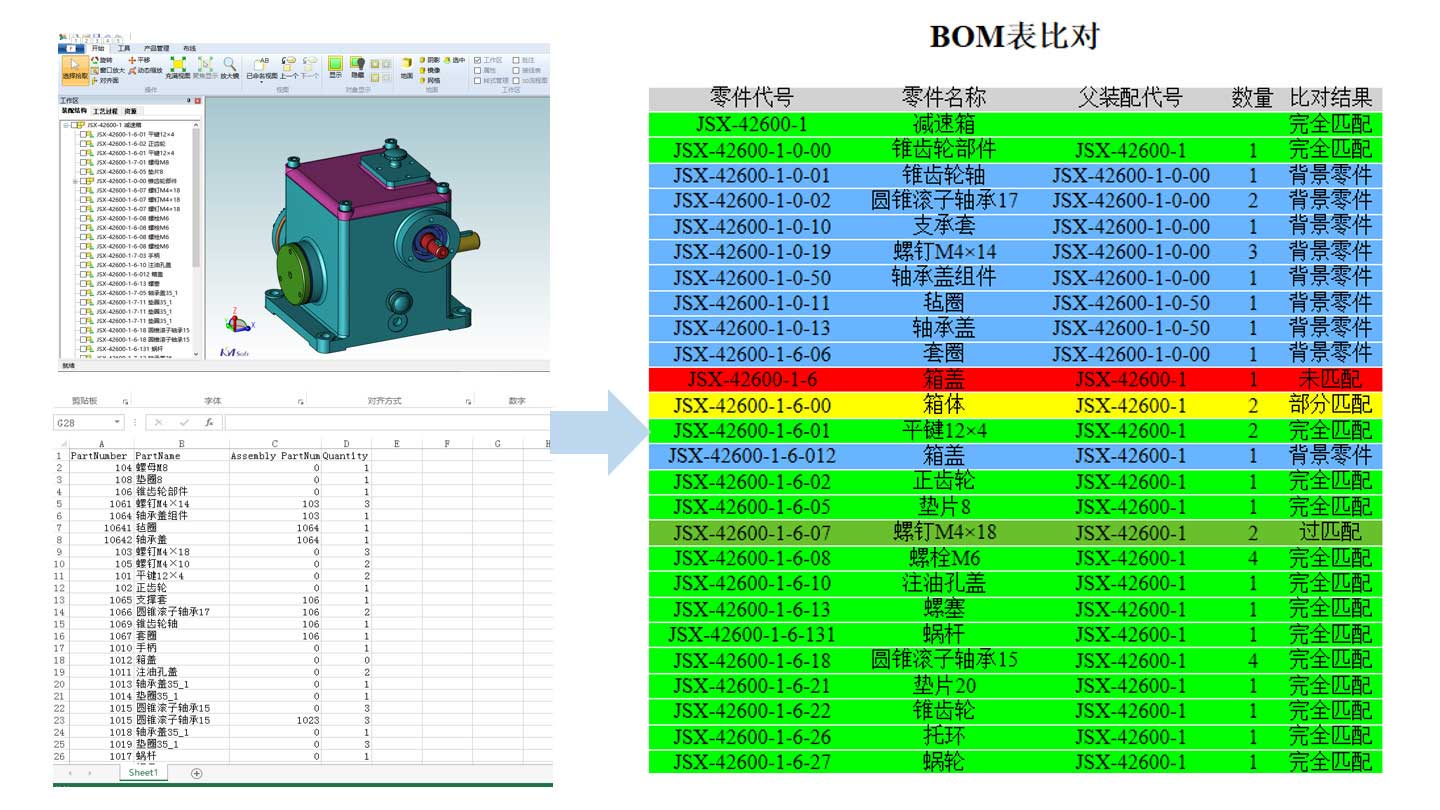Toggle visibility checkbox of JSX-42600-1-7-03 手柄
The image size is (1440, 810).
[x=83, y=256]
